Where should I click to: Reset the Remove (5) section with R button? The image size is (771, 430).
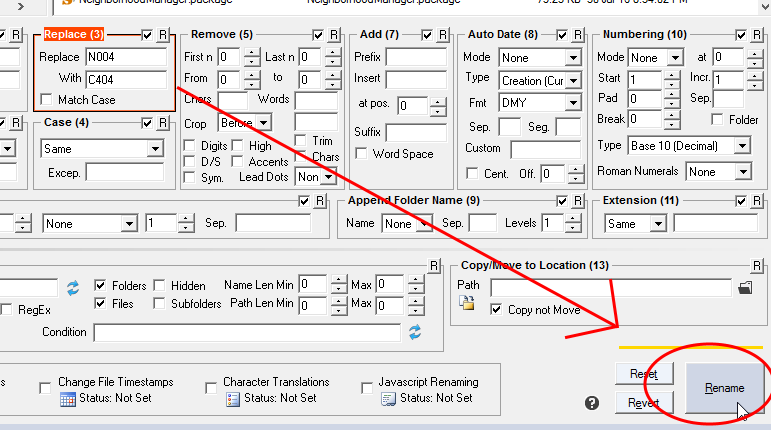point(334,35)
